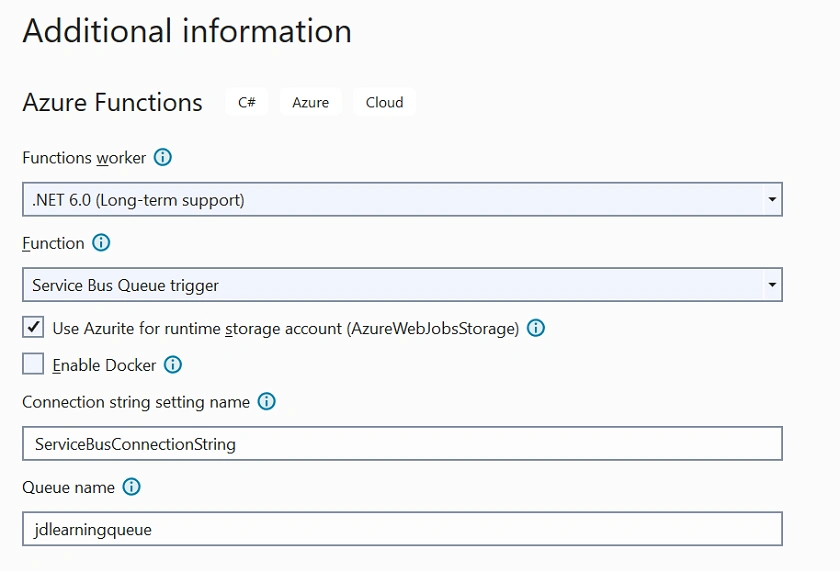Click the Azure Functions heading
Viewport: 840px width, 571px height.
pyautogui.click(x=112, y=102)
